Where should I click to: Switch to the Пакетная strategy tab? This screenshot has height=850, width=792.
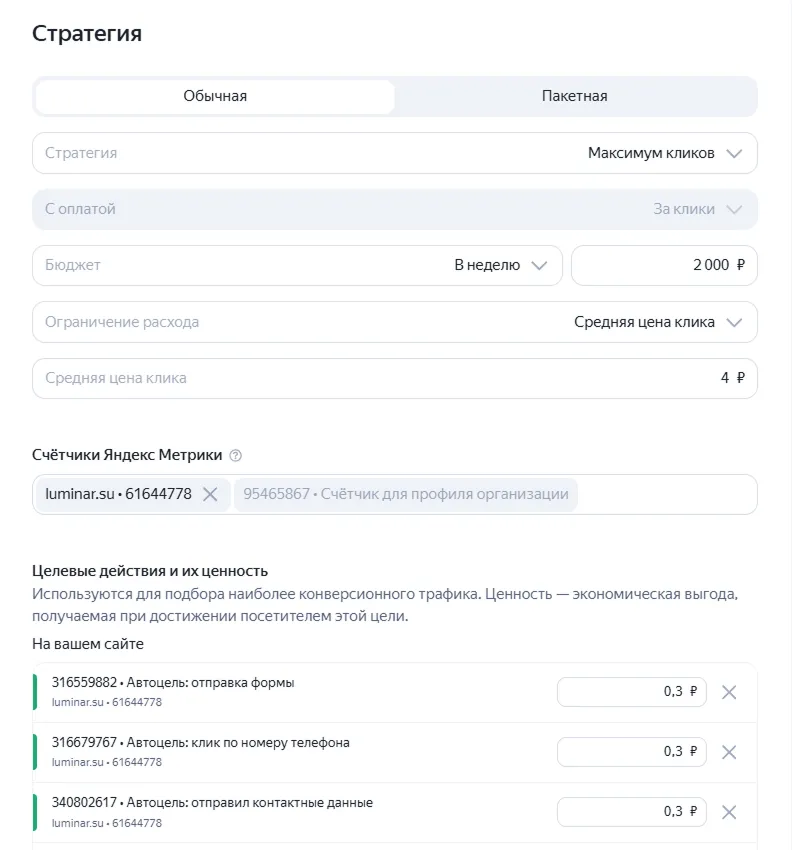pos(575,97)
